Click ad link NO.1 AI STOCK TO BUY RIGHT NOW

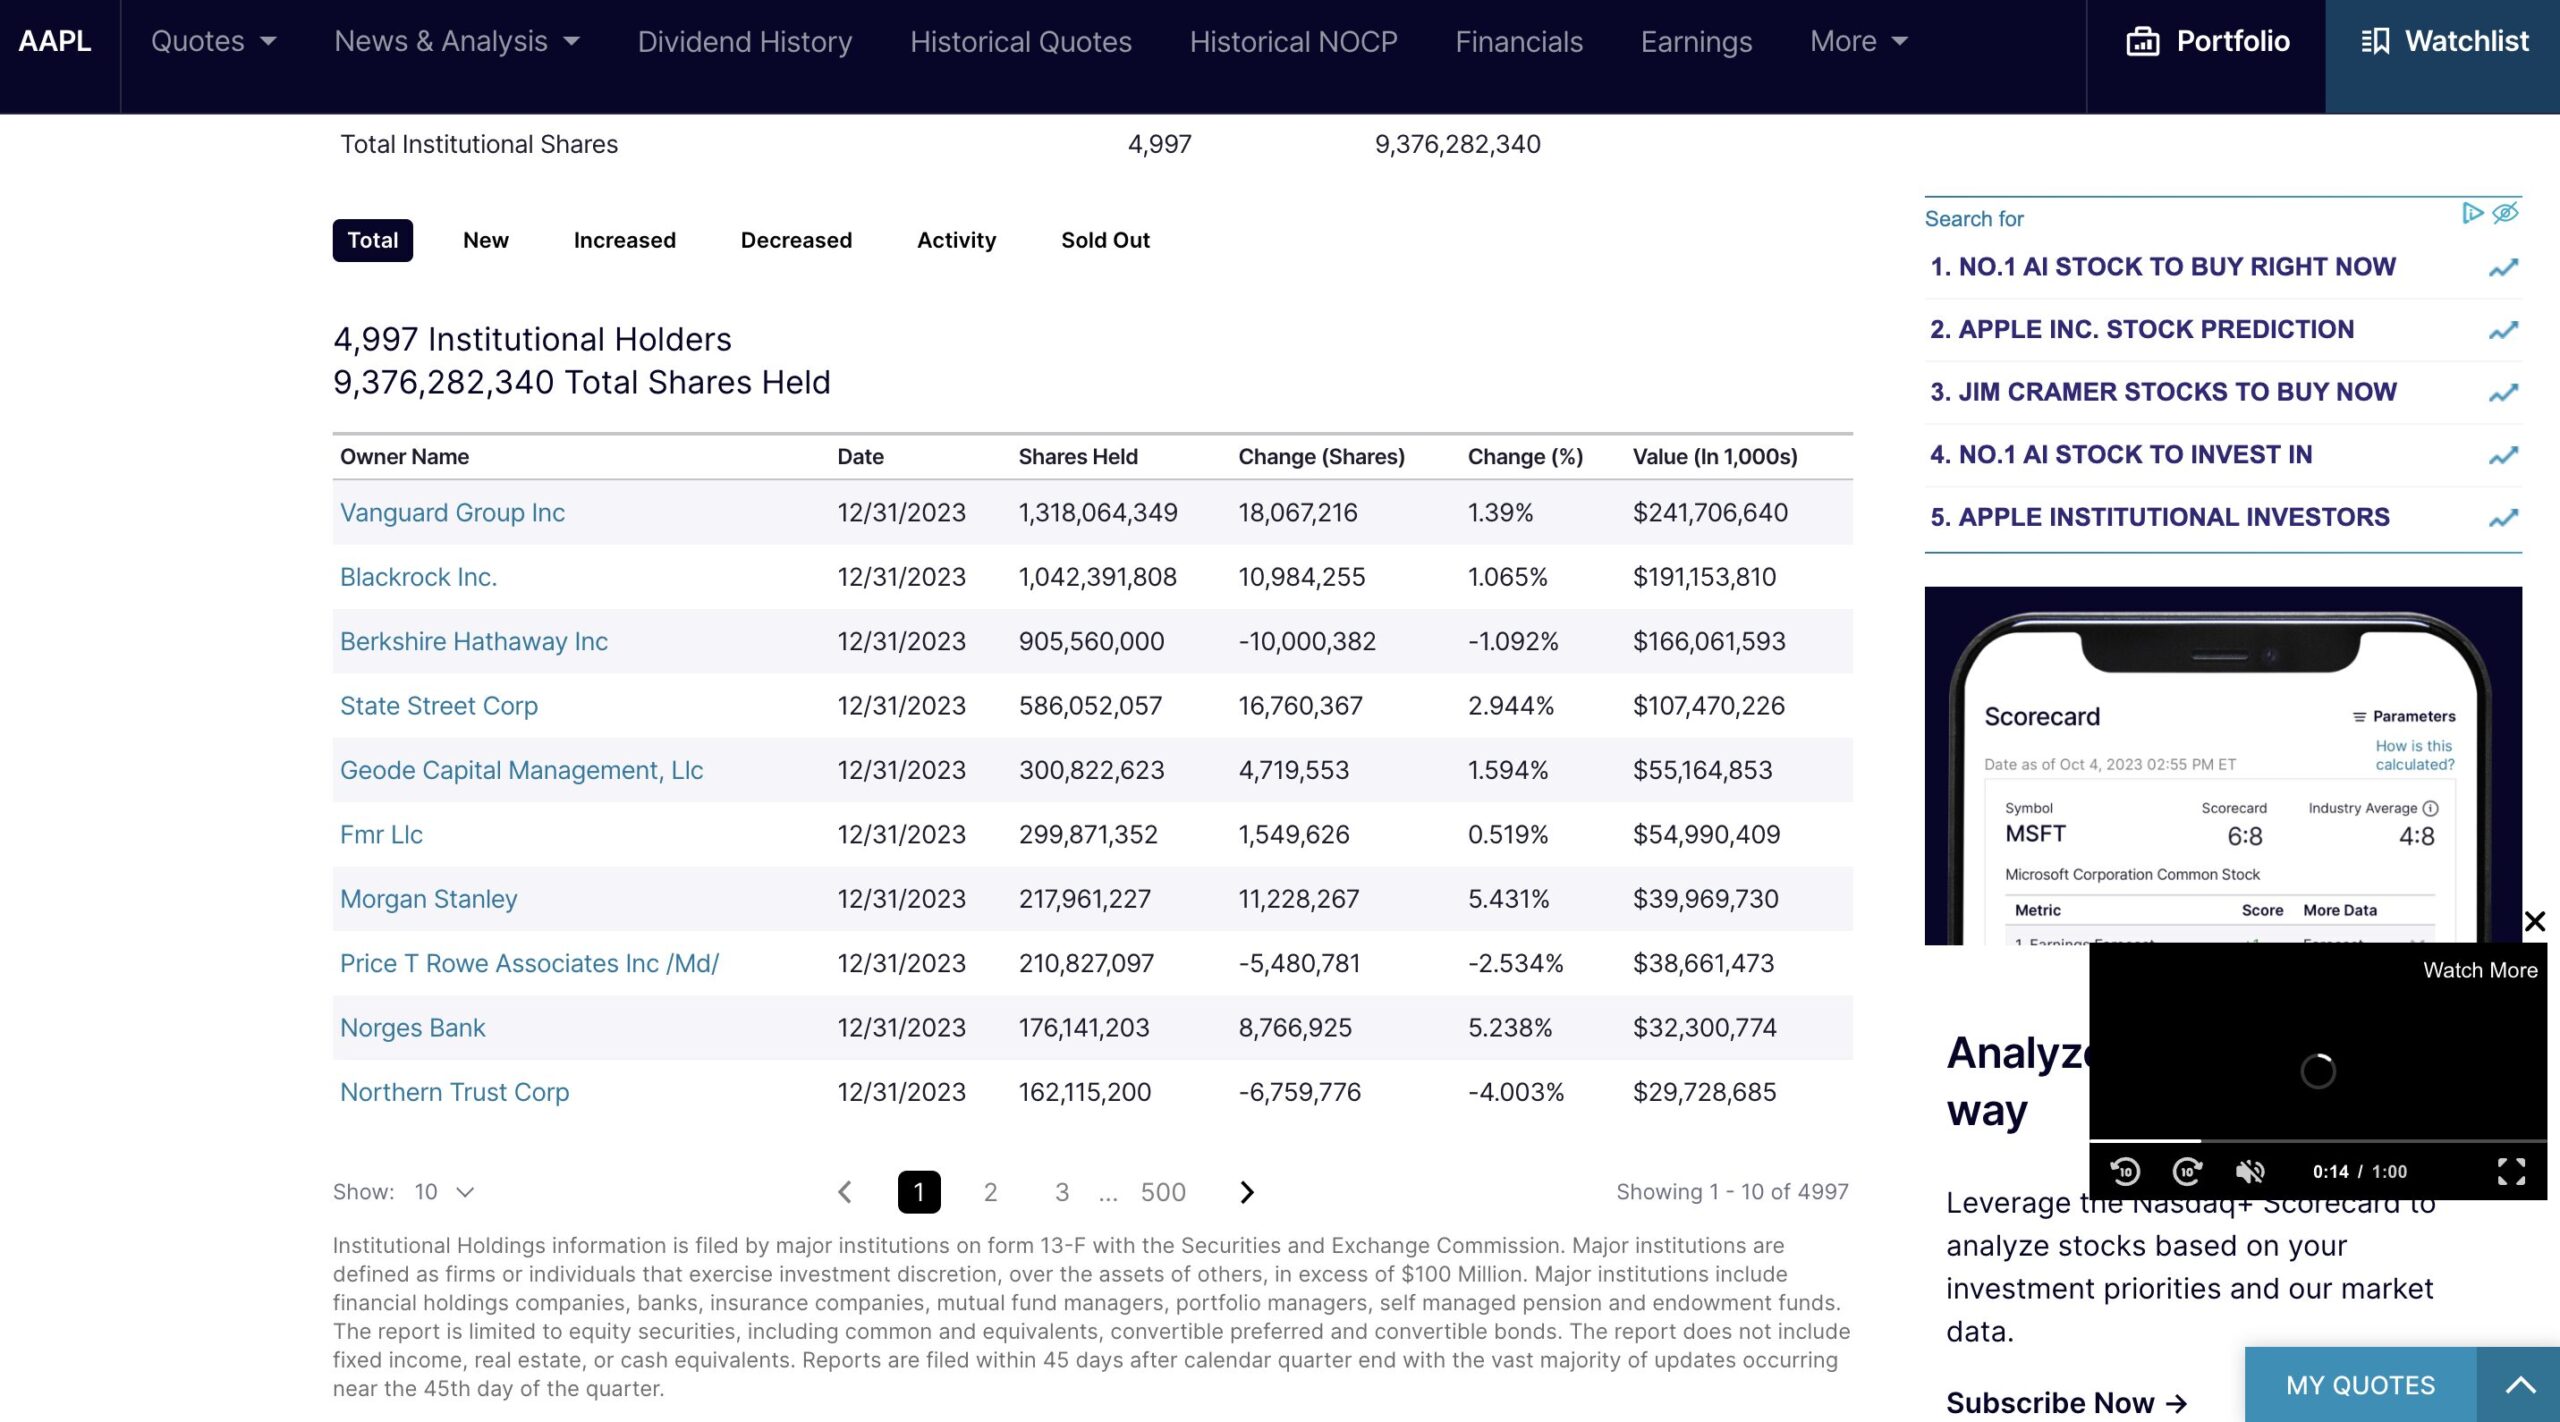click(x=2163, y=267)
